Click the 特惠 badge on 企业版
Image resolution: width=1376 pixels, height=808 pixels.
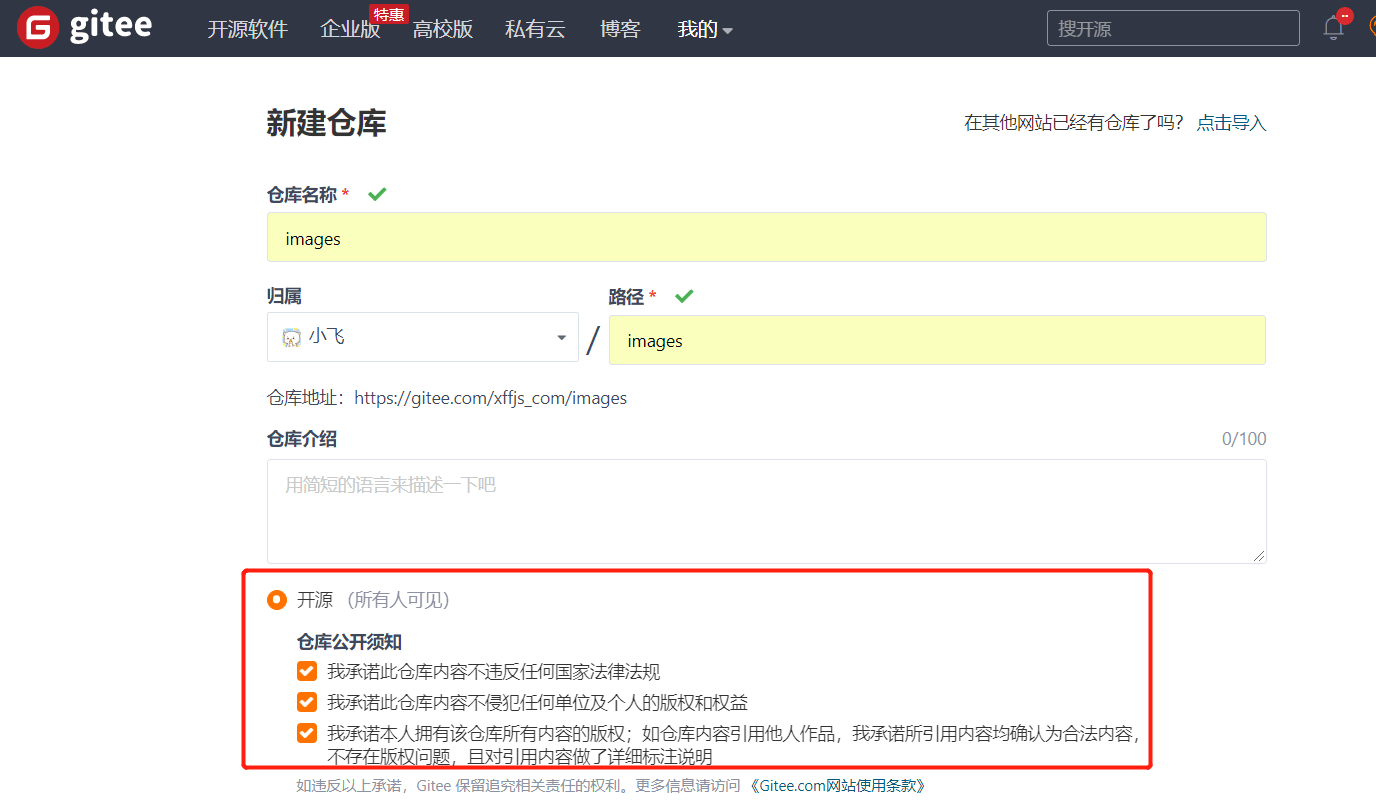pos(389,13)
